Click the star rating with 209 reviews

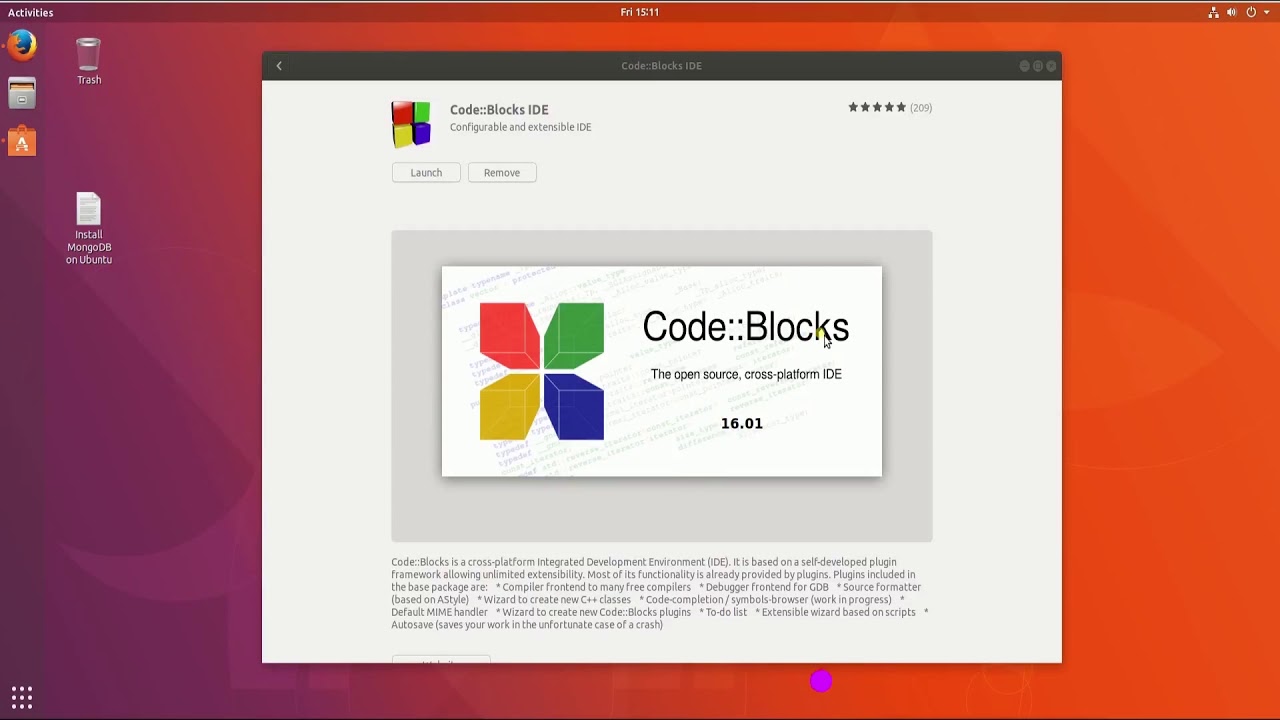(x=890, y=108)
